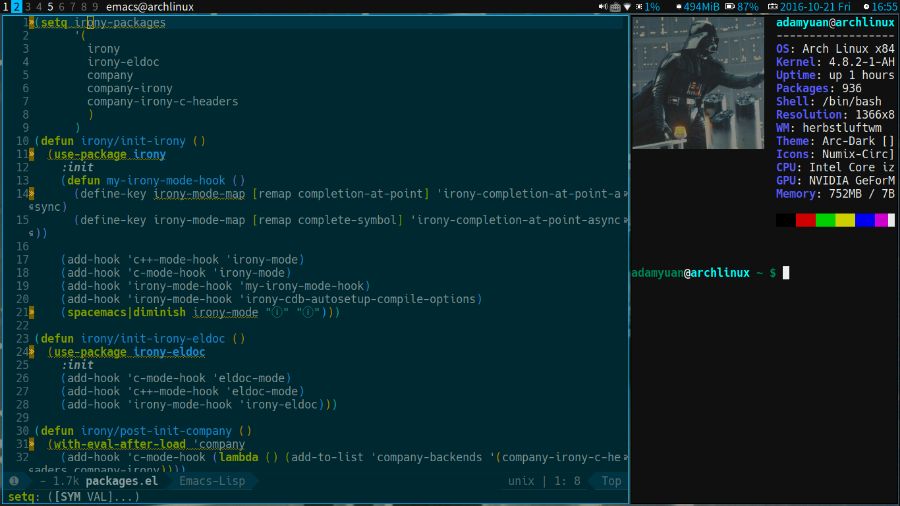
Task: Click 'with-eval-after-load' on line 31
Action: (x=120, y=445)
